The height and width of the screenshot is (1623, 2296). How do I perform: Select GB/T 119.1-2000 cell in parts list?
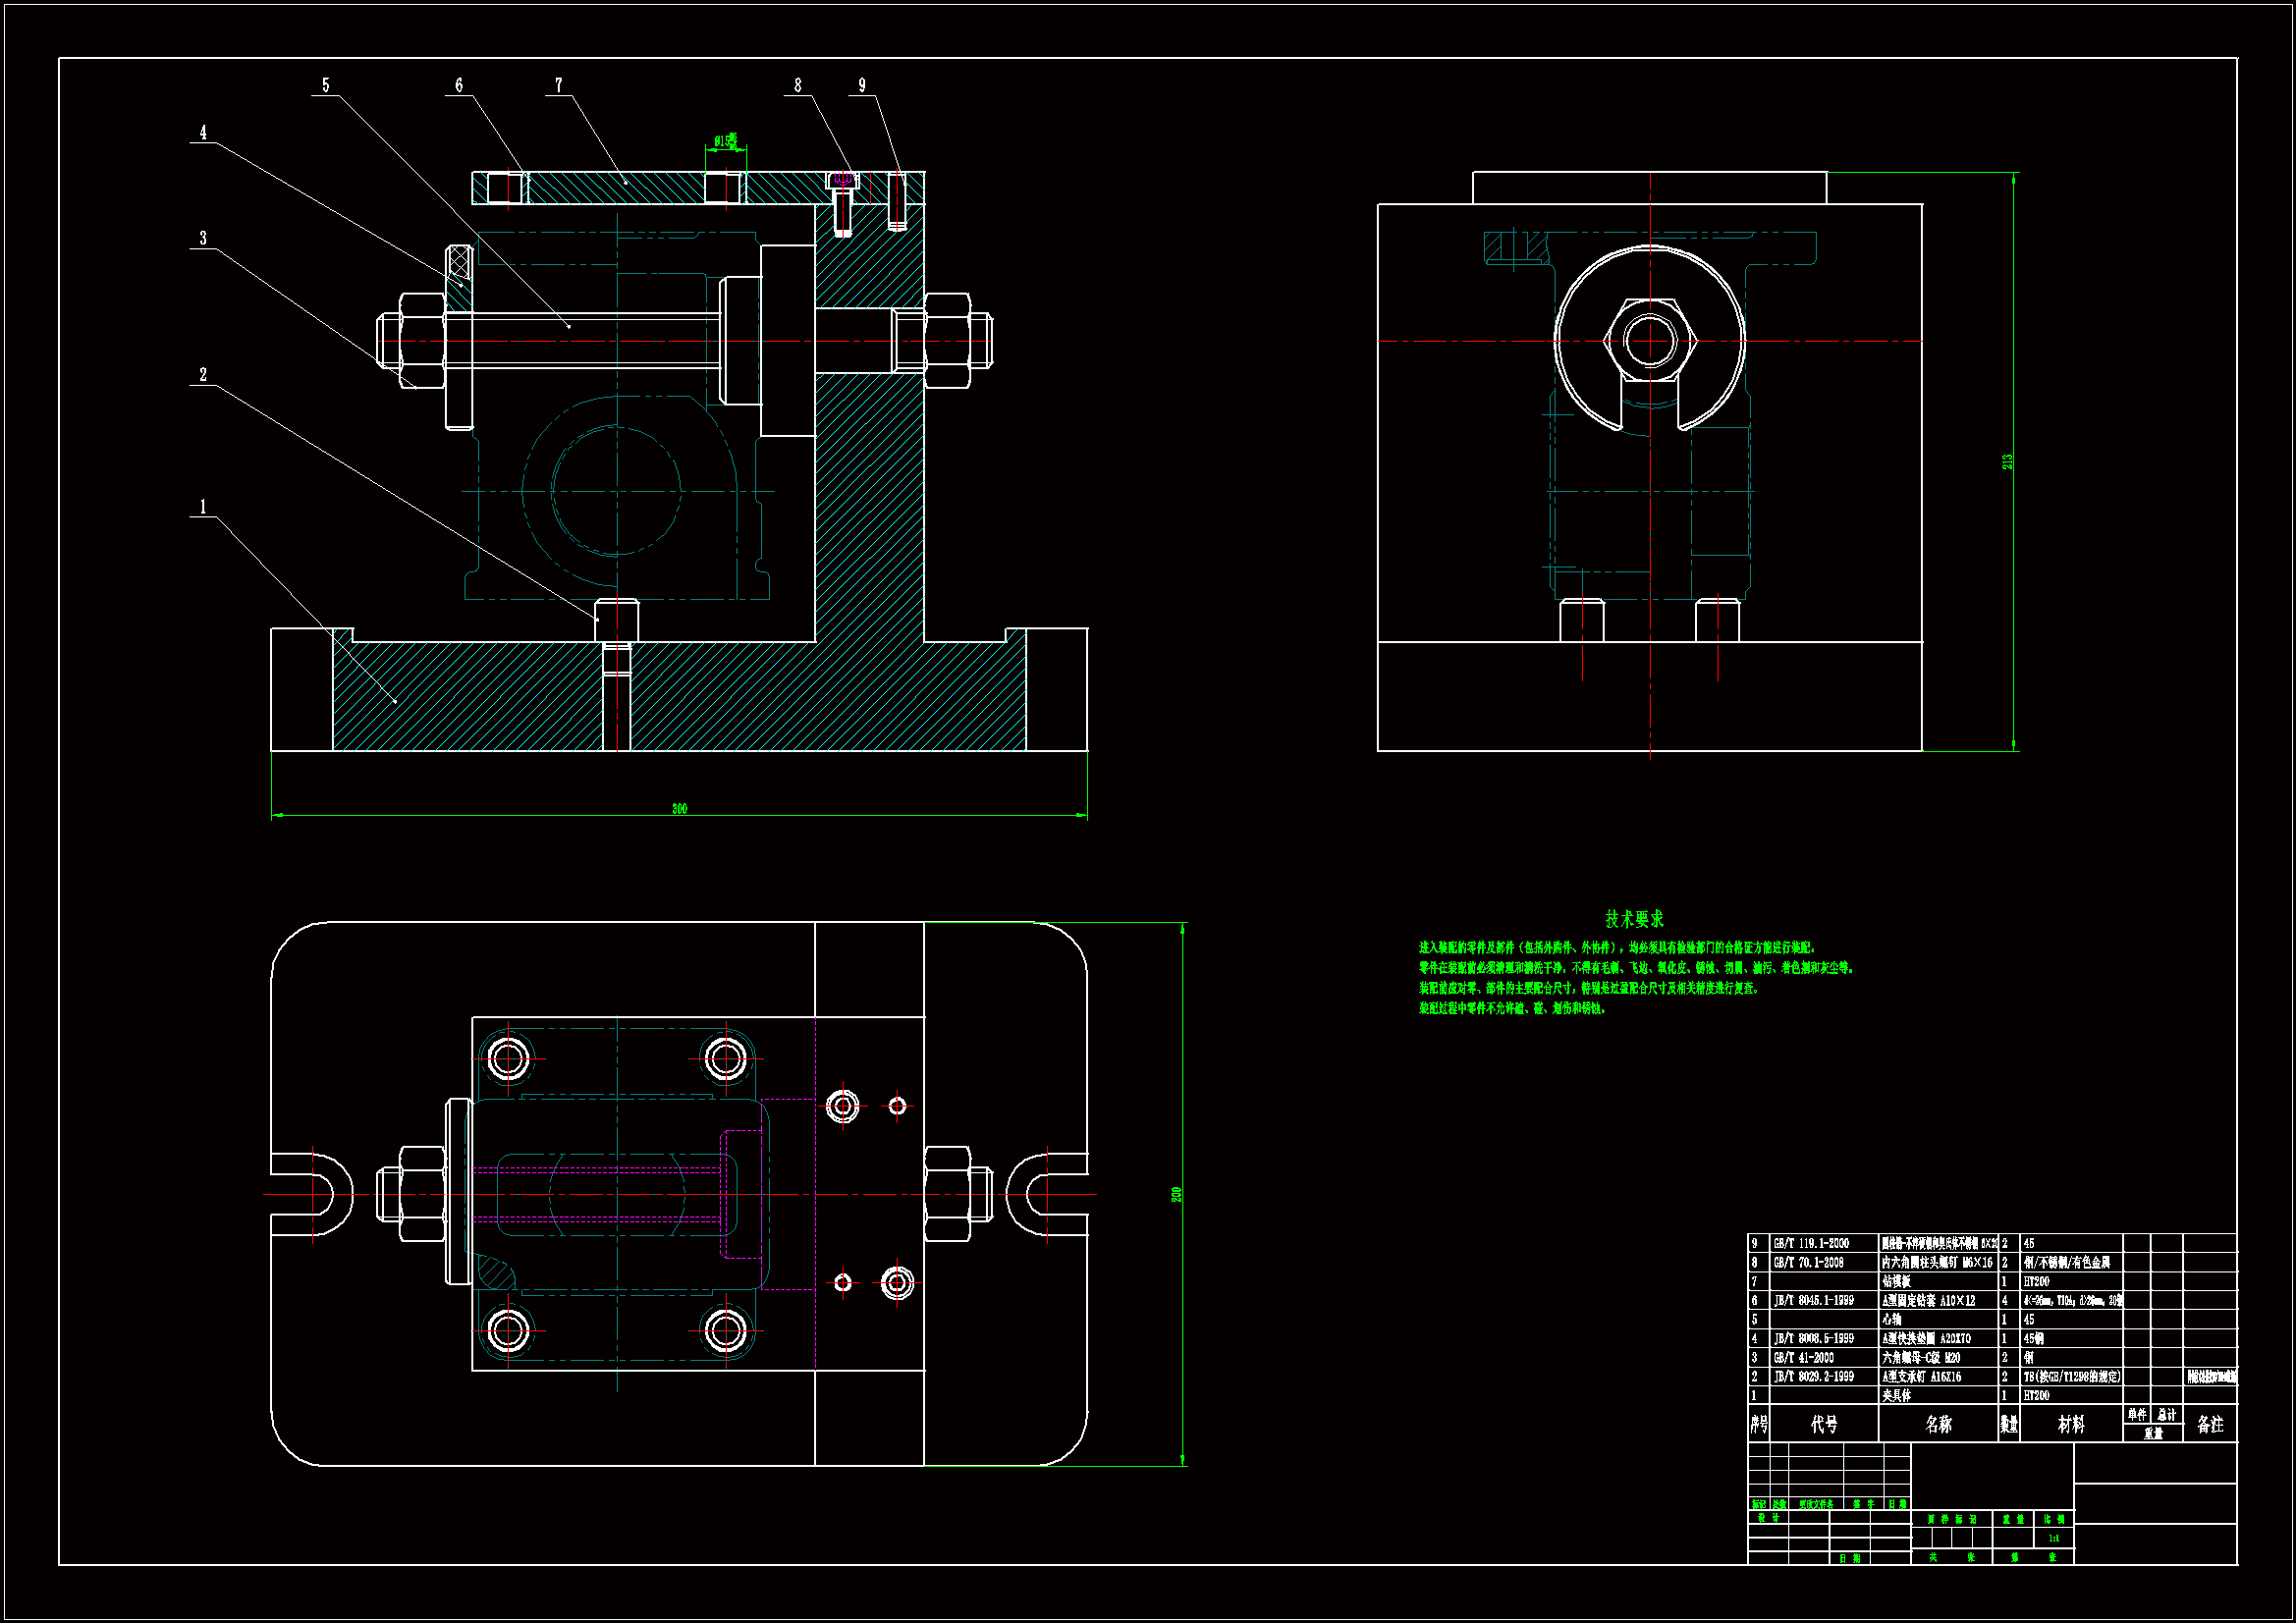1811,1243
